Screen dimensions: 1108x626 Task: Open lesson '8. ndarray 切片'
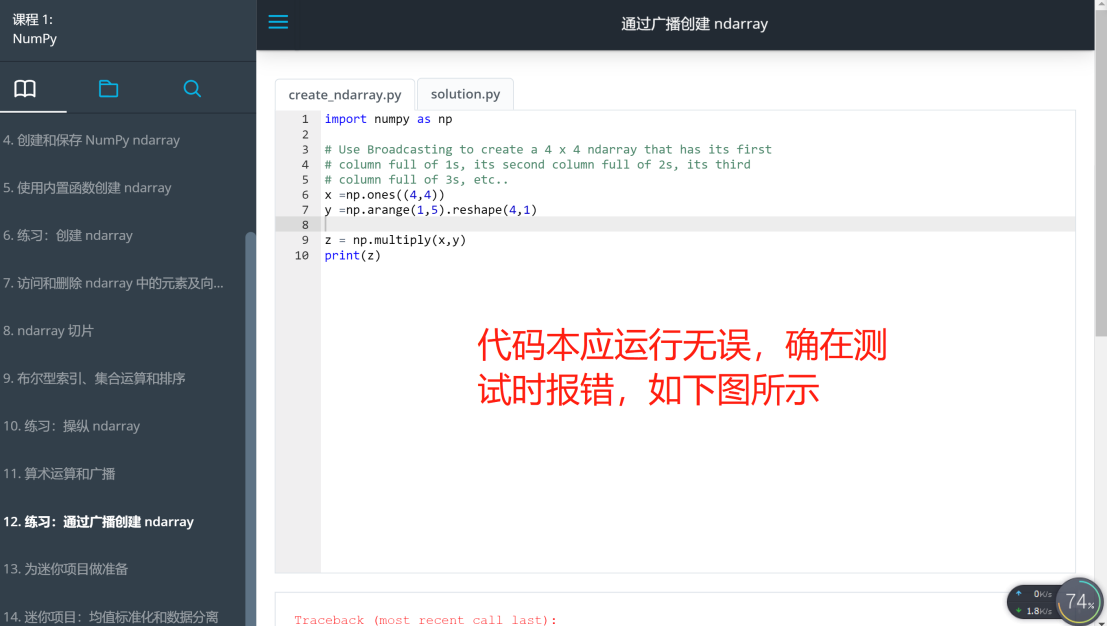(60, 330)
